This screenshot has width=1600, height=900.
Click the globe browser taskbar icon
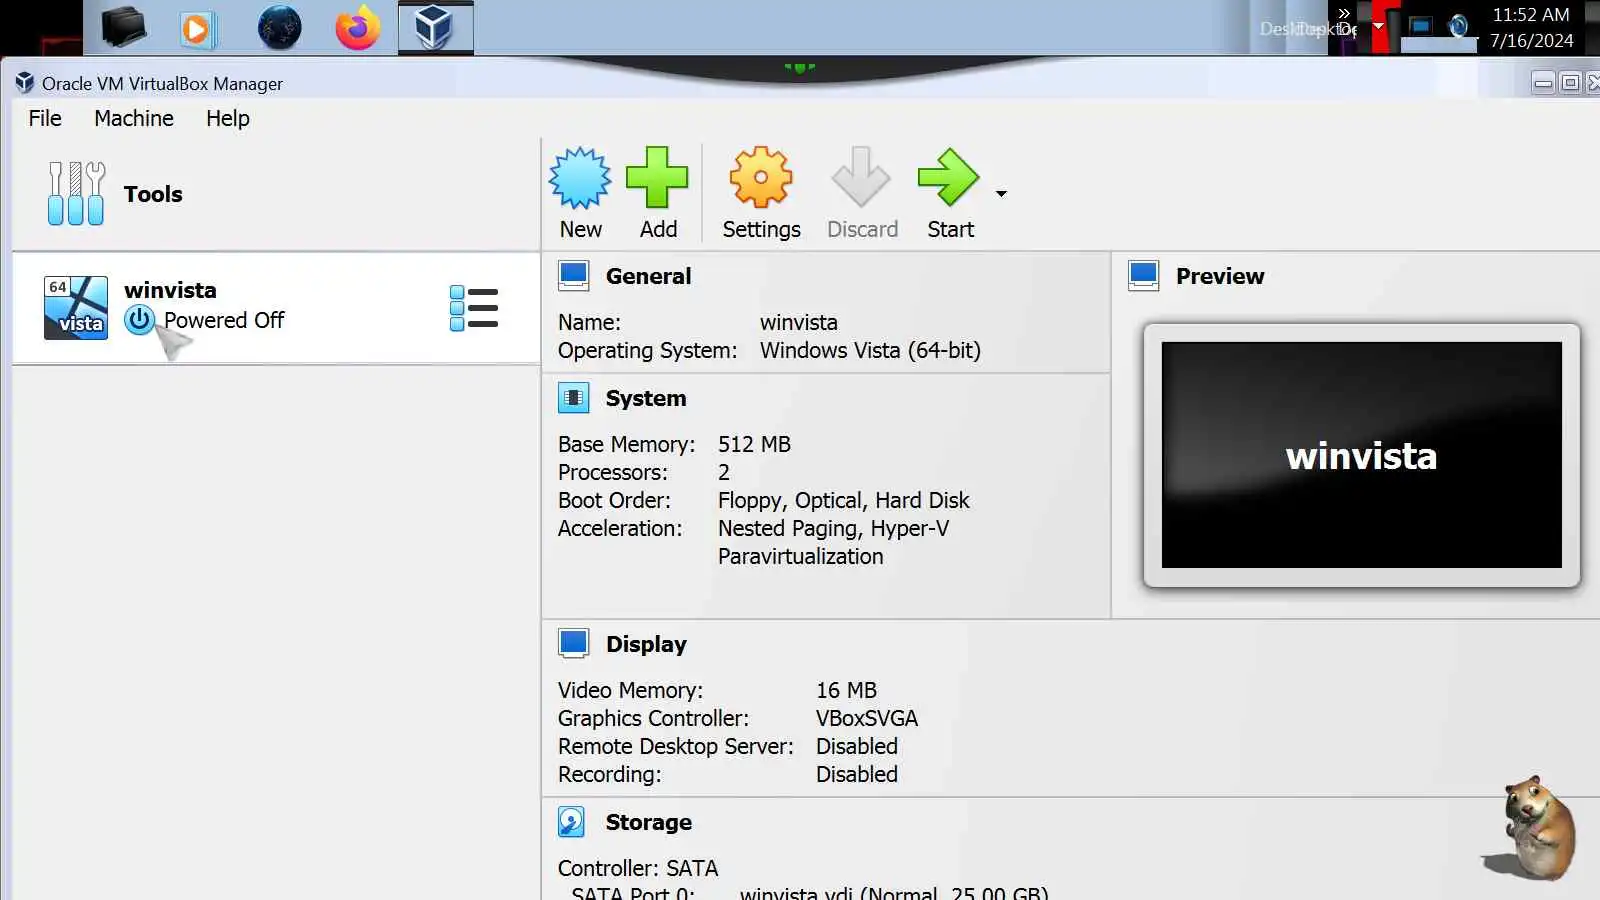click(279, 28)
